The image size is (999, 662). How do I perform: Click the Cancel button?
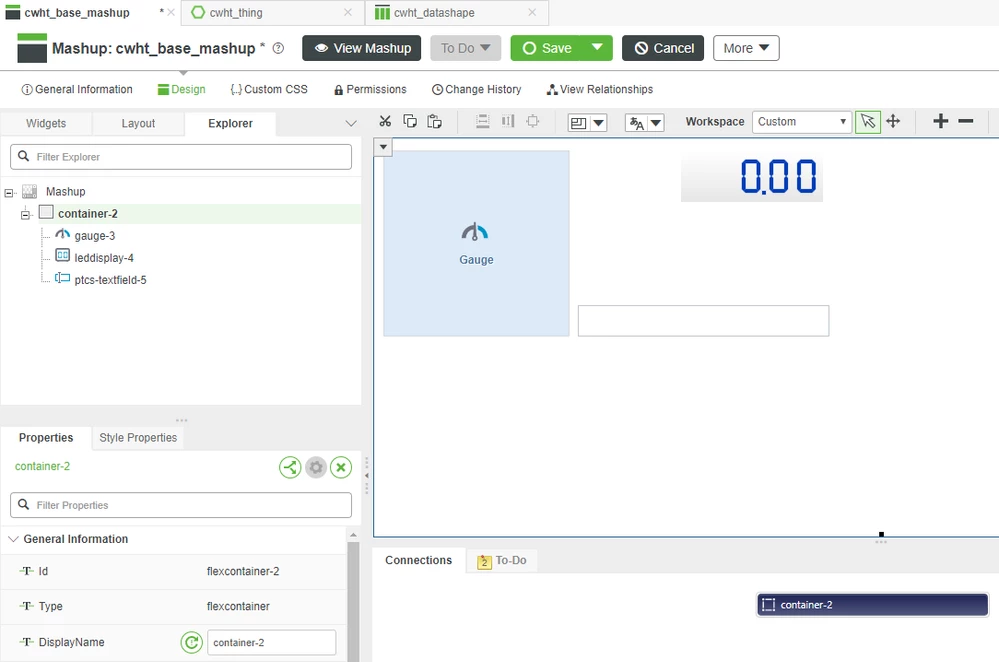(663, 48)
